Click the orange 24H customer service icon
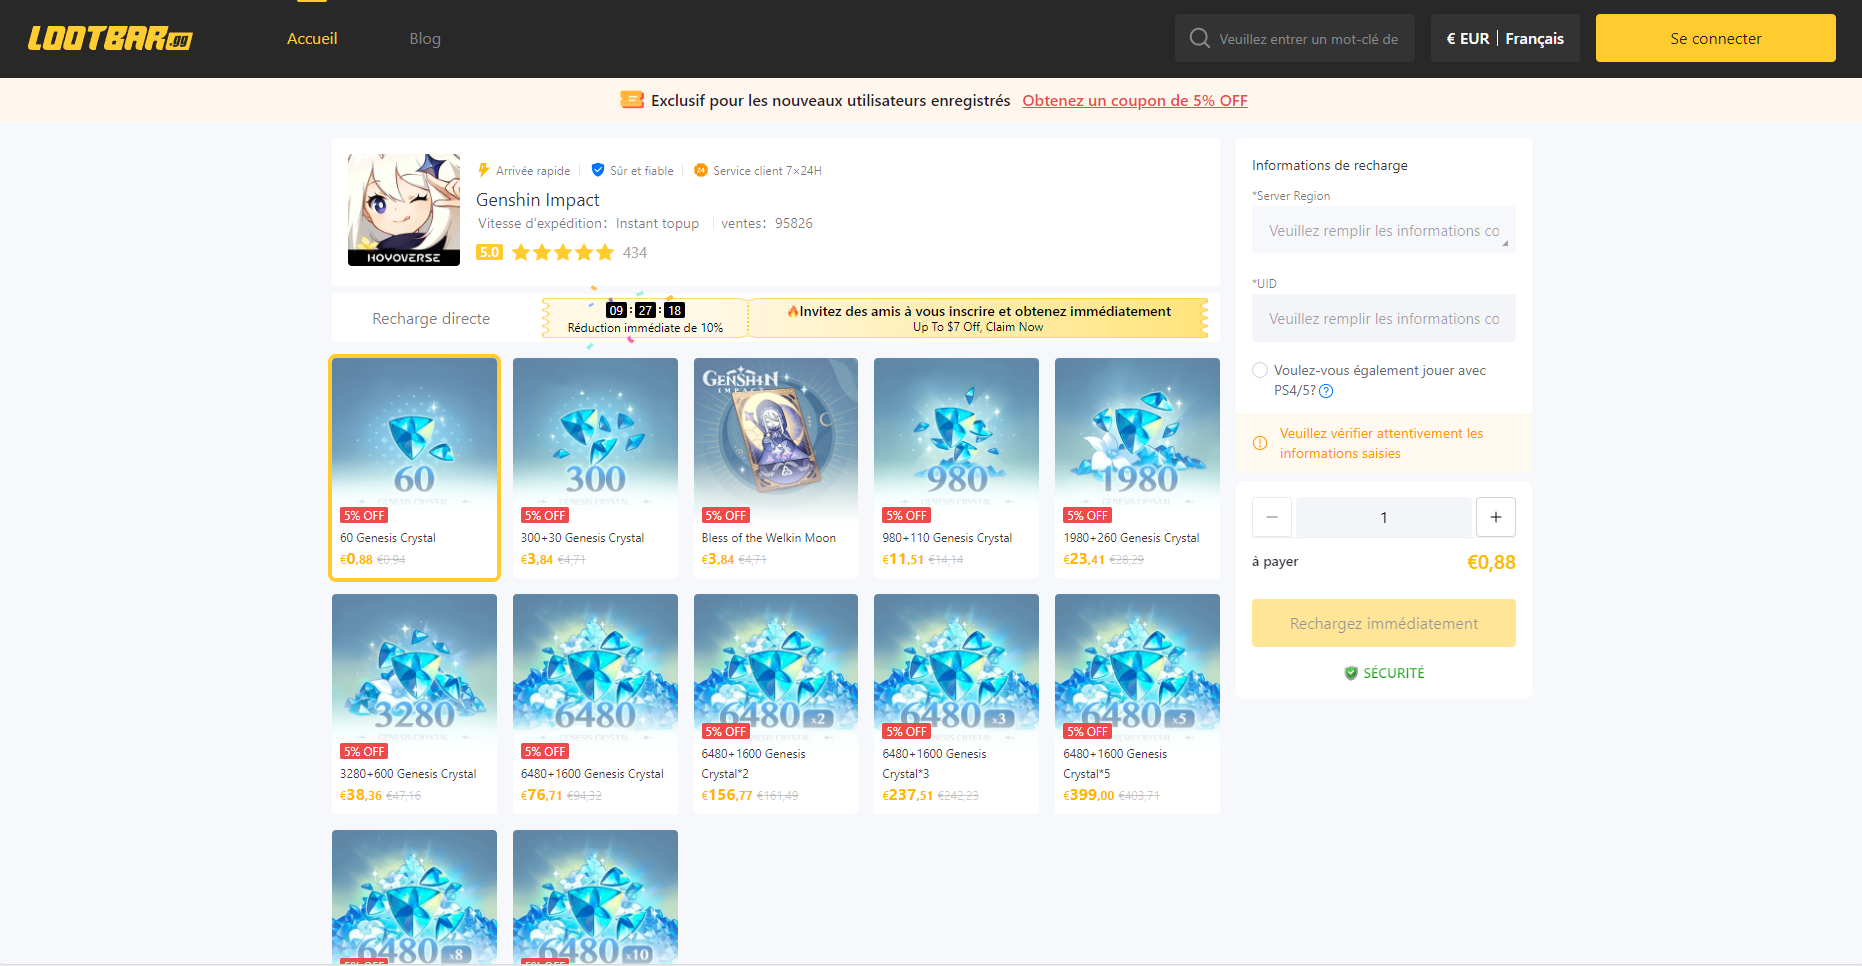The height and width of the screenshot is (966, 1862). tap(701, 170)
